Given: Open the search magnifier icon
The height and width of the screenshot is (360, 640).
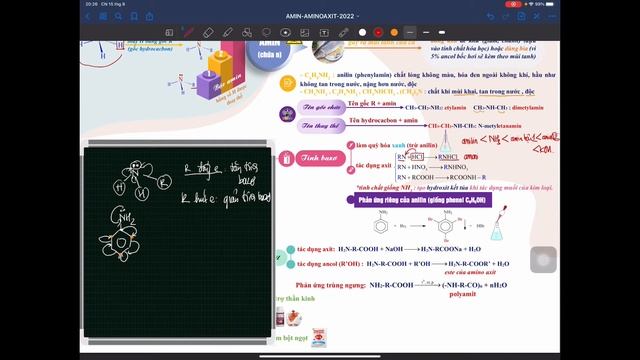Looking at the screenshot, I should point(118,16).
